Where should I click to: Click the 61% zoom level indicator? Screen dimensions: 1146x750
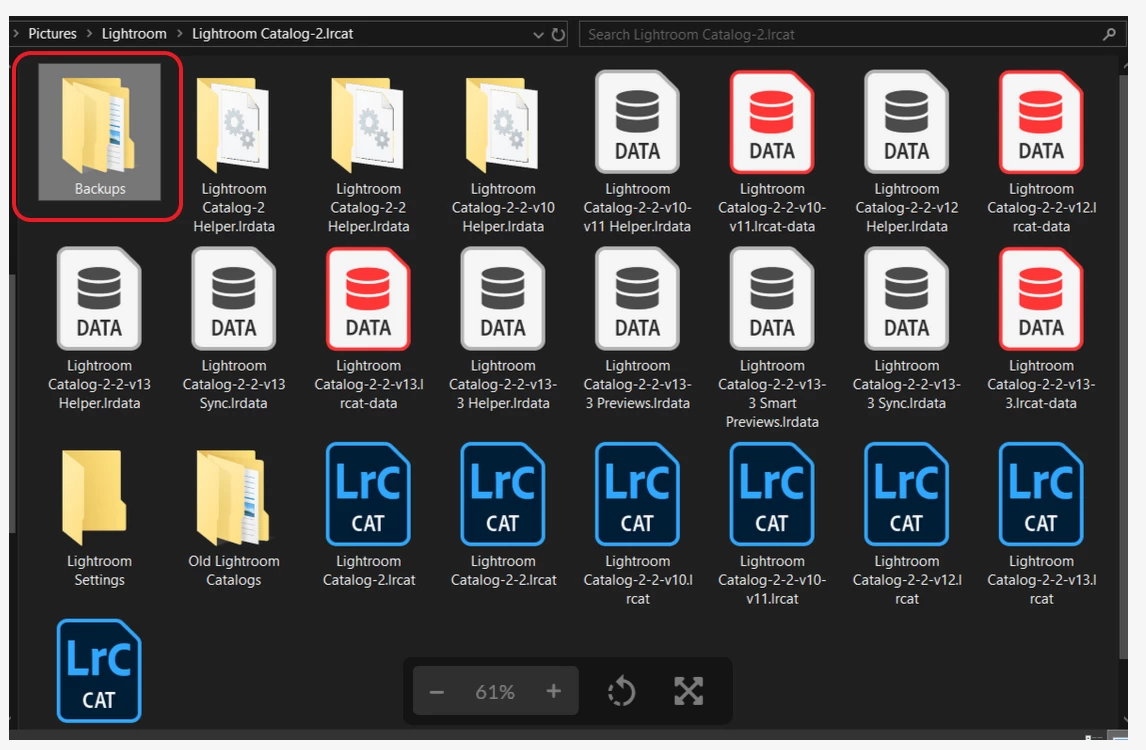coord(495,692)
